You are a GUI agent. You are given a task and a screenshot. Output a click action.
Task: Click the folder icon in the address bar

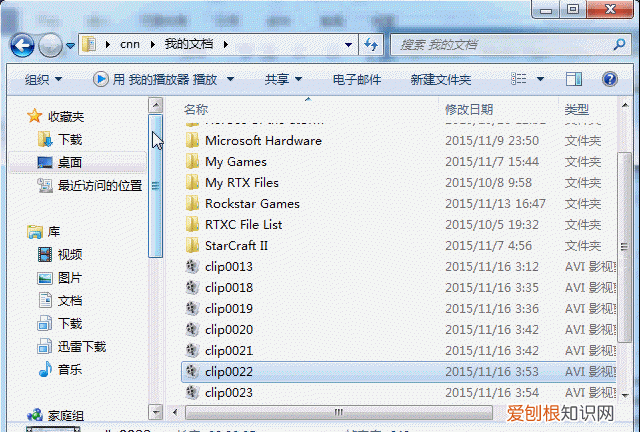coord(89,44)
